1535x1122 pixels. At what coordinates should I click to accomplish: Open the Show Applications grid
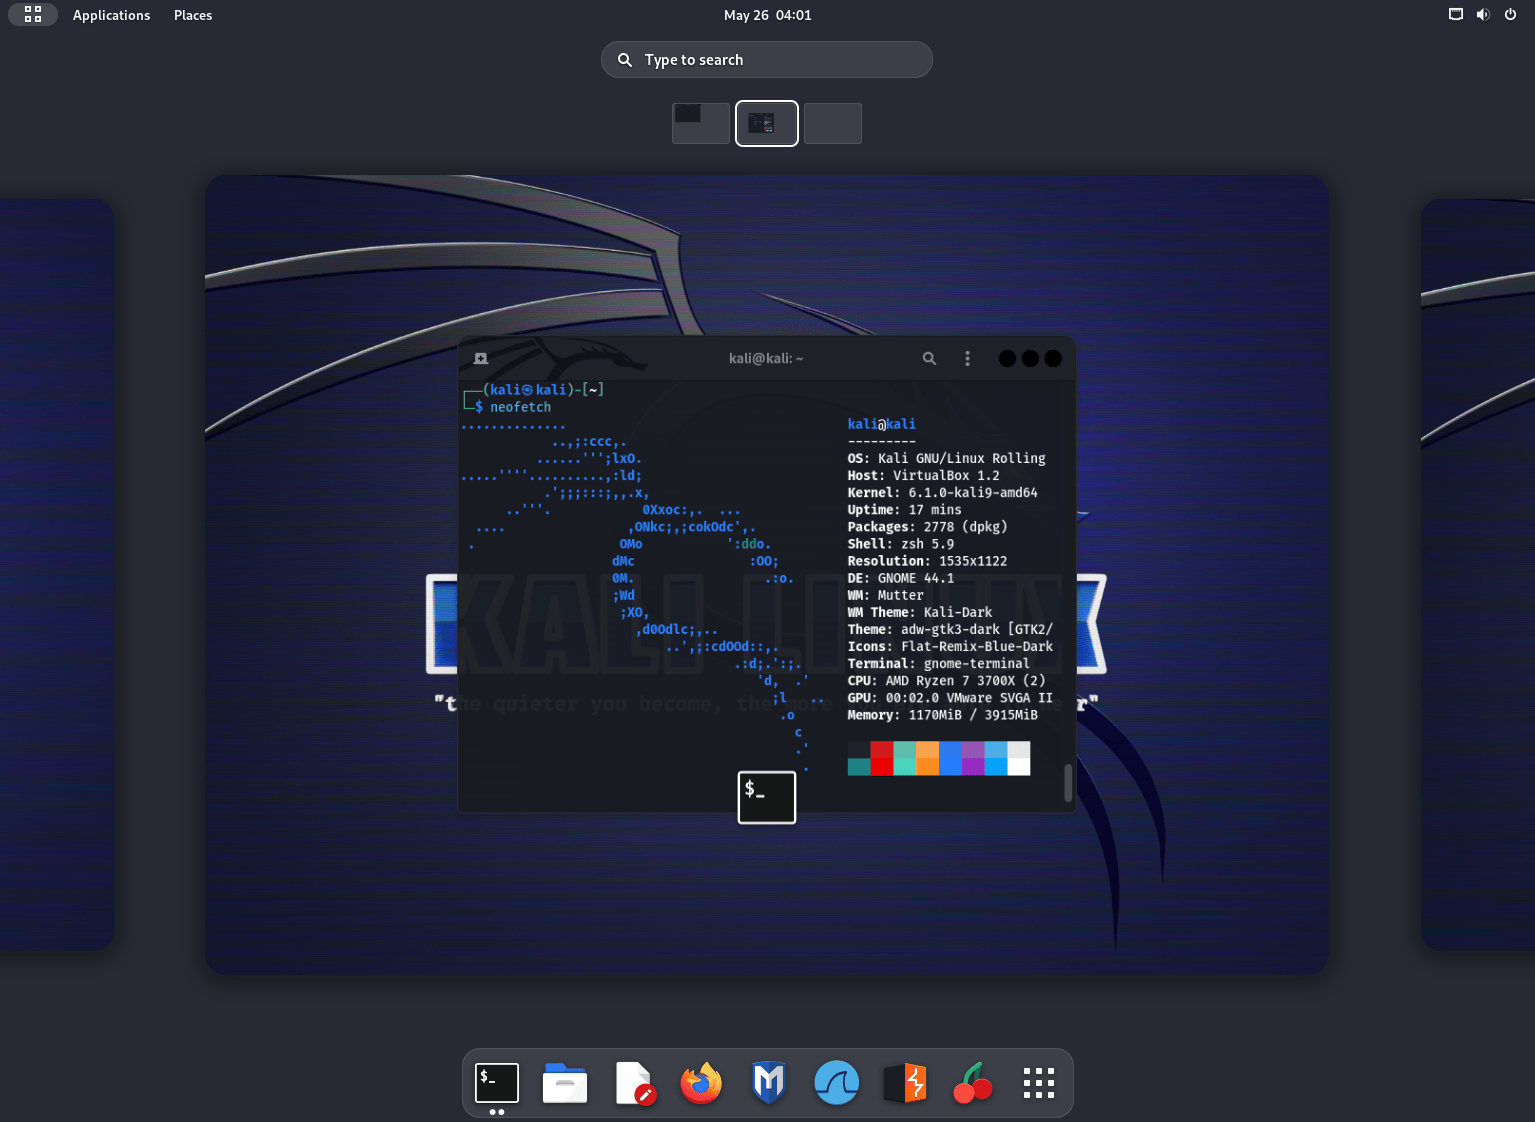tap(1038, 1082)
